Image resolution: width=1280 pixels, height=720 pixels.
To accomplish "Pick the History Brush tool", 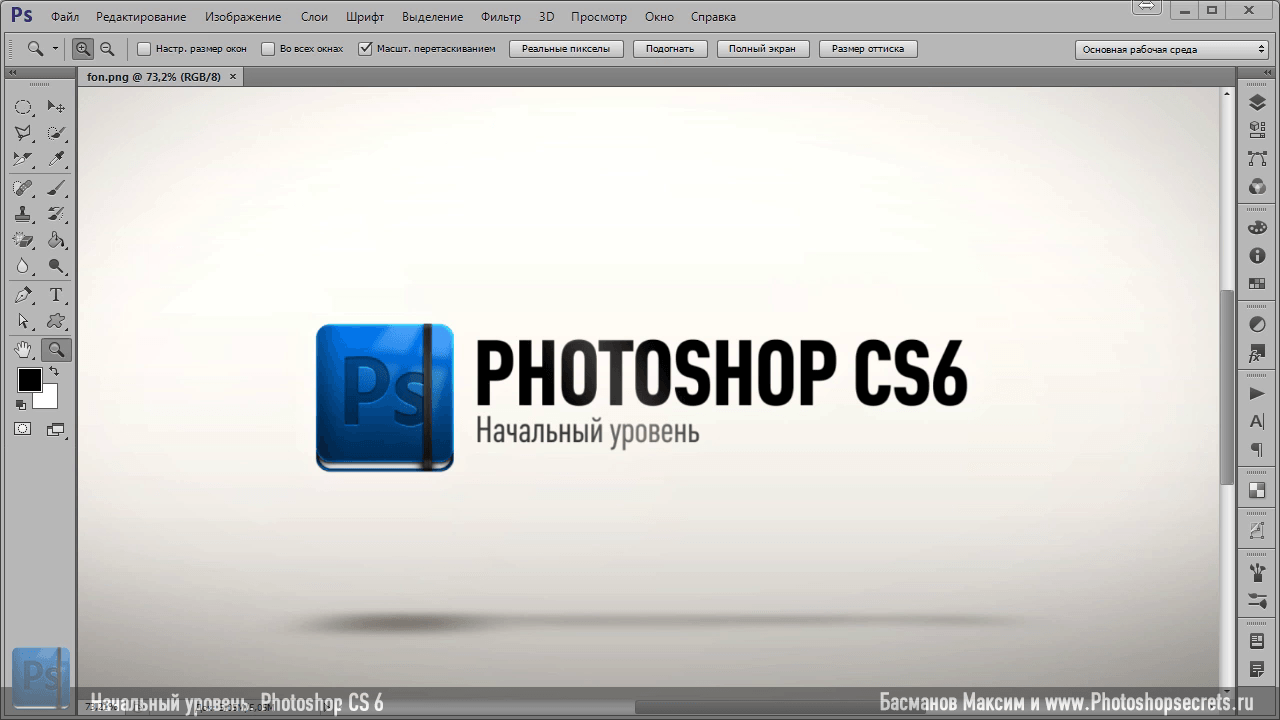I will pyautogui.click(x=56, y=214).
